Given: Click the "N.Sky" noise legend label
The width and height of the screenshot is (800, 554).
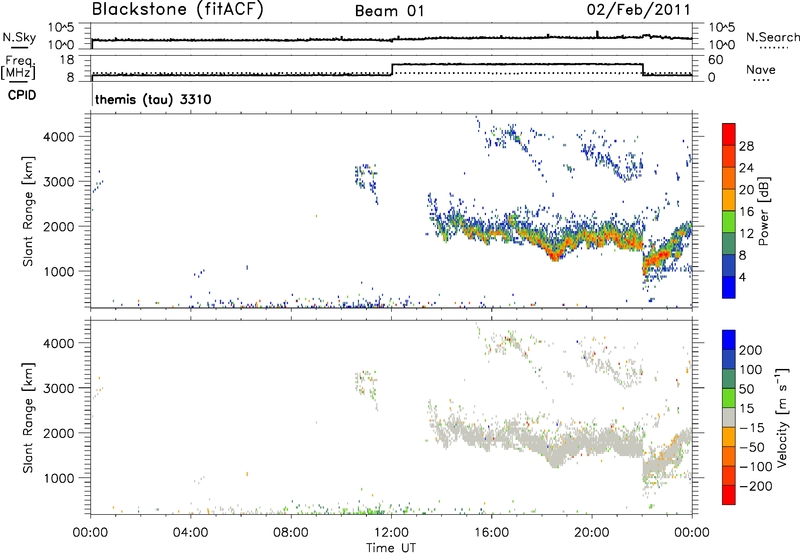Looking at the screenshot, I should click(x=19, y=37).
